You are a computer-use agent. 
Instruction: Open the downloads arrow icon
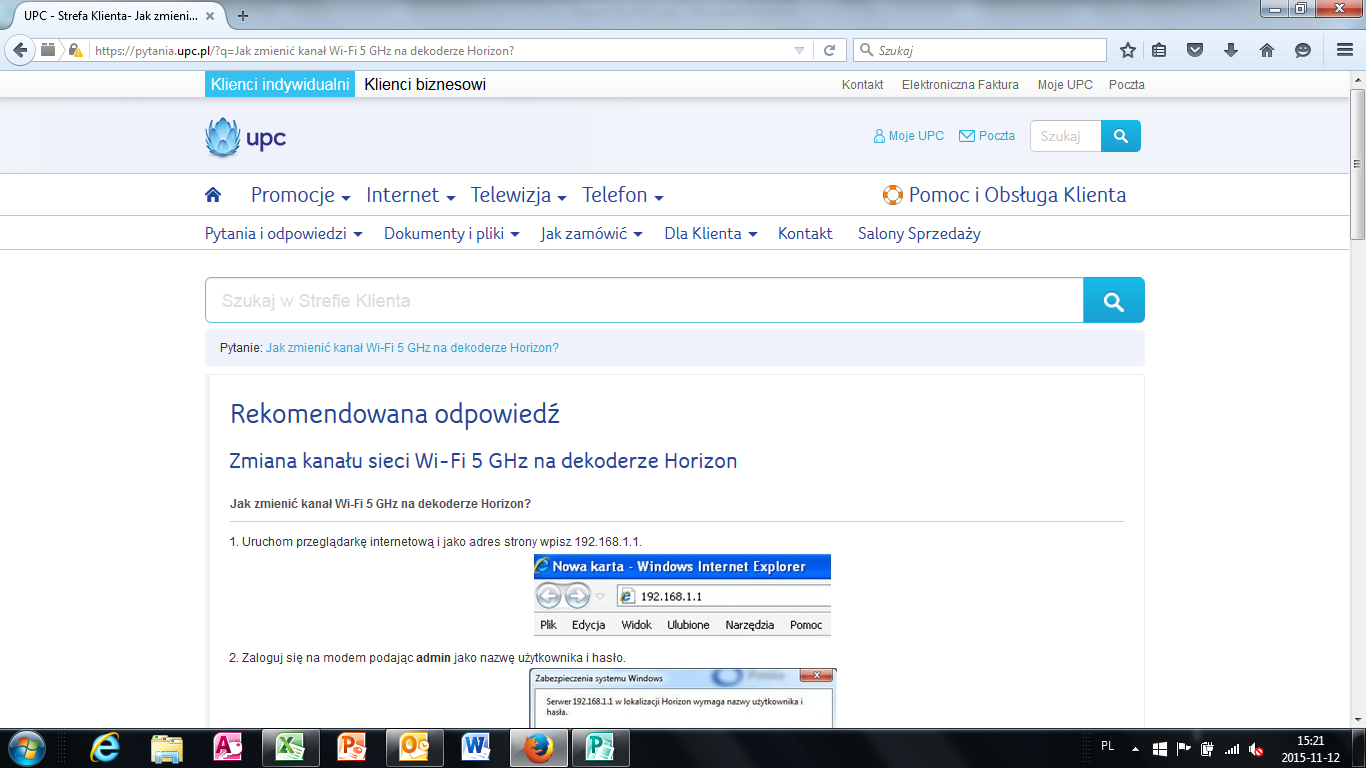click(1230, 50)
